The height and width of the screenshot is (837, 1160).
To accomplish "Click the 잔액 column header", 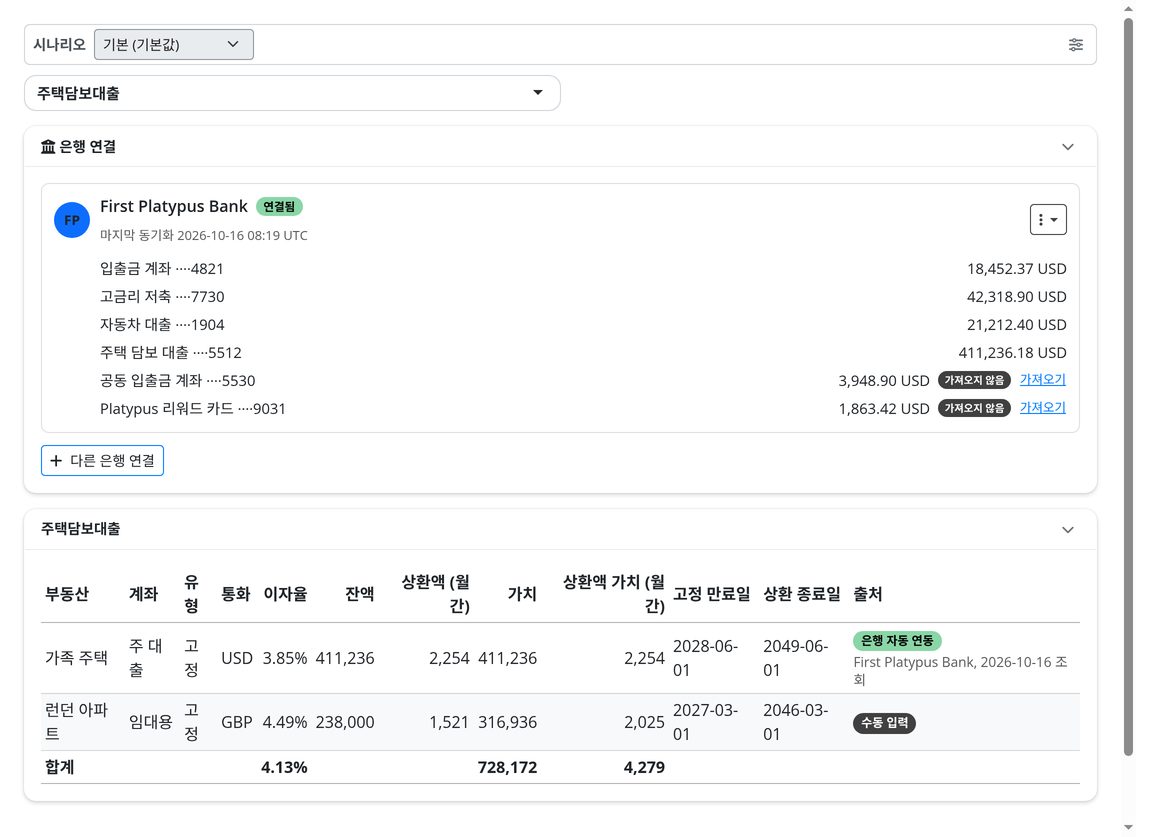I will [360, 594].
